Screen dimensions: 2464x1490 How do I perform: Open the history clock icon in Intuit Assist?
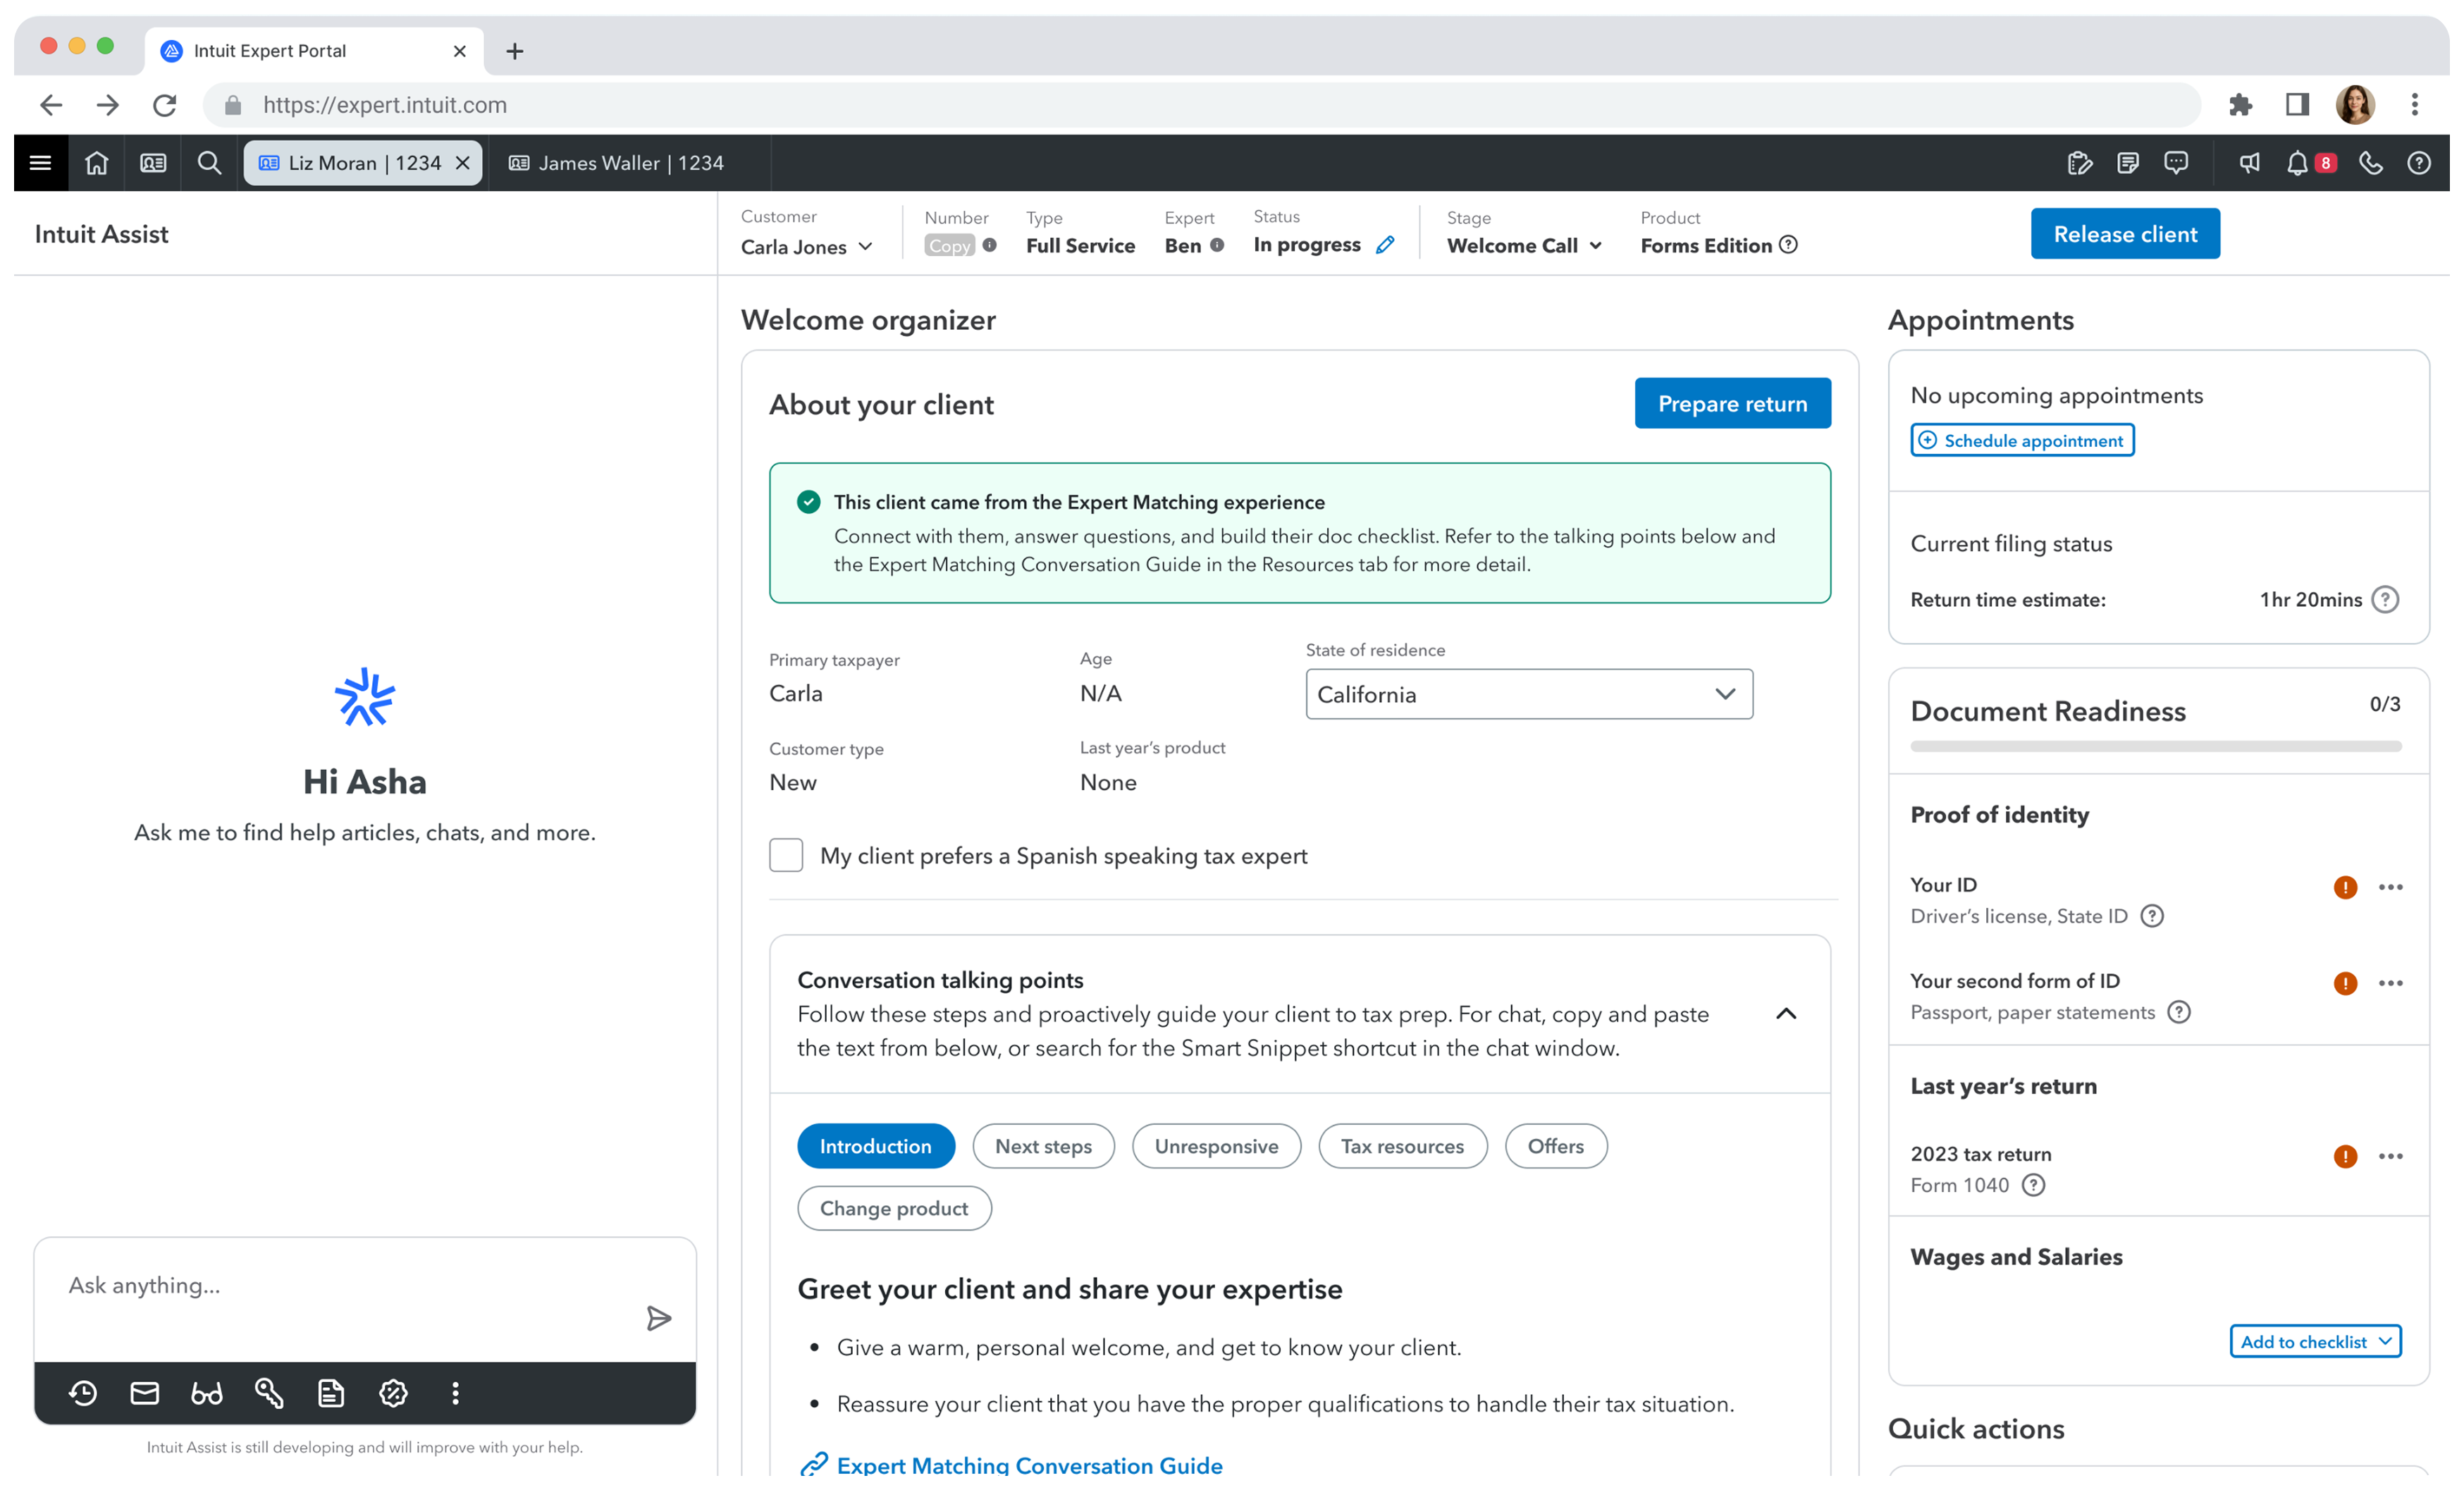pos(83,1393)
